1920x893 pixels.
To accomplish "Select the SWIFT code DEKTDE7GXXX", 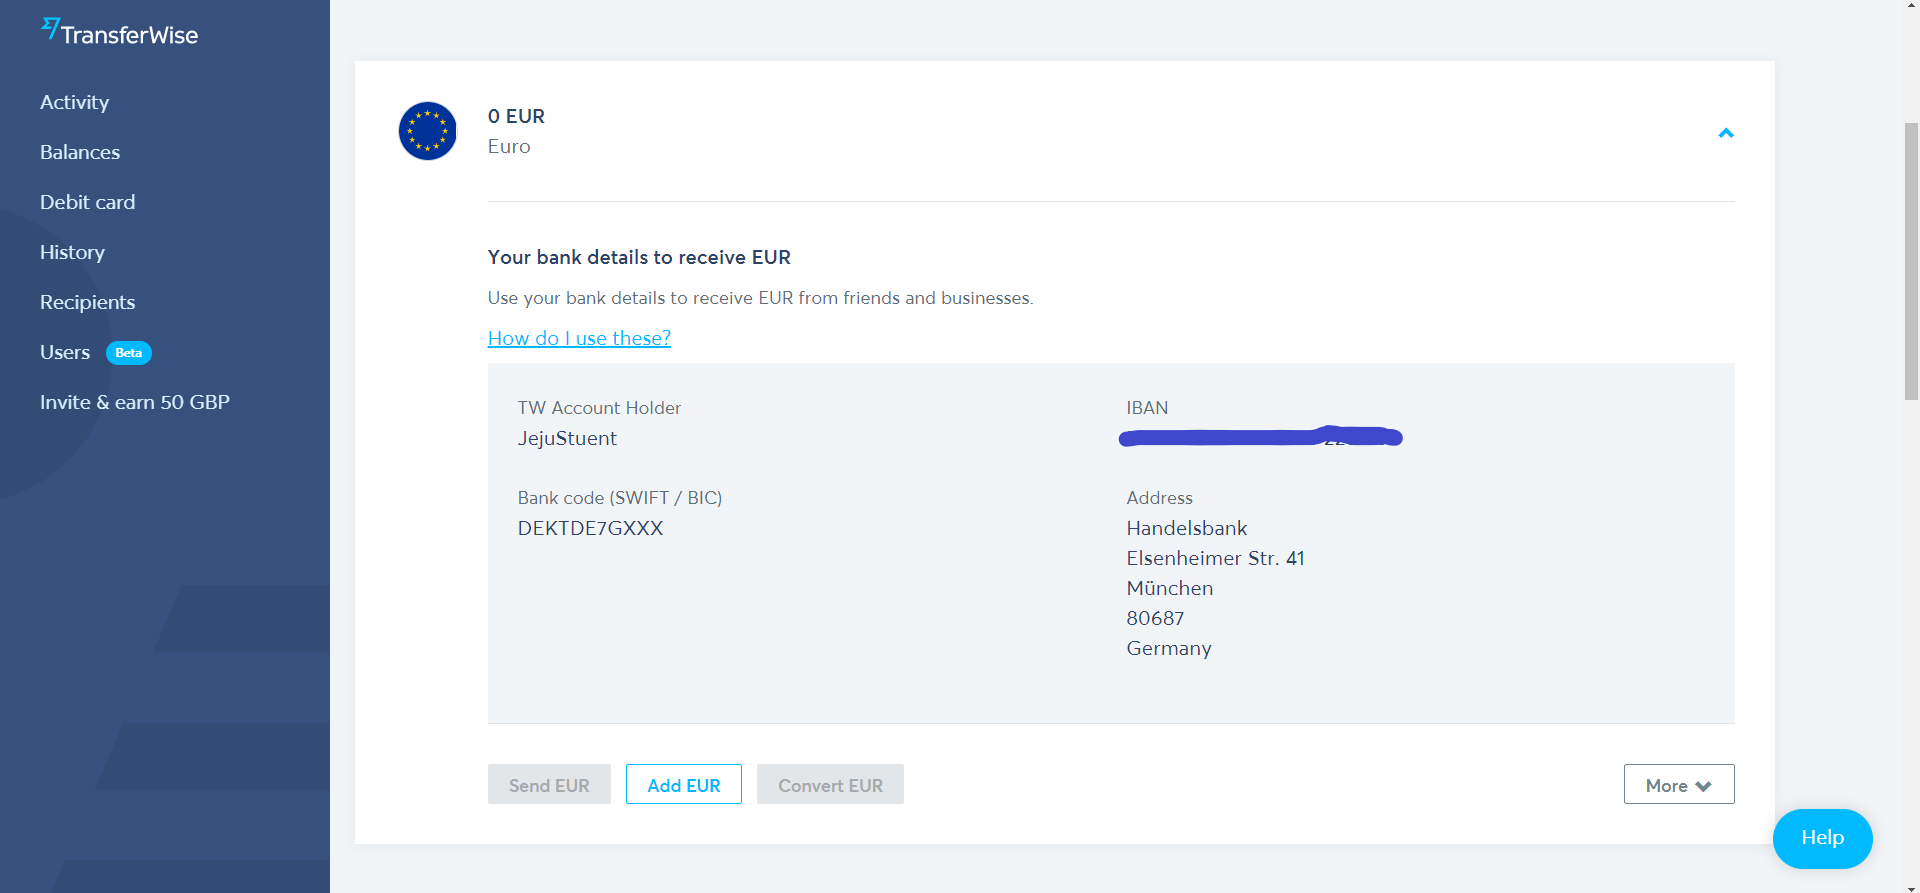I will point(590,528).
